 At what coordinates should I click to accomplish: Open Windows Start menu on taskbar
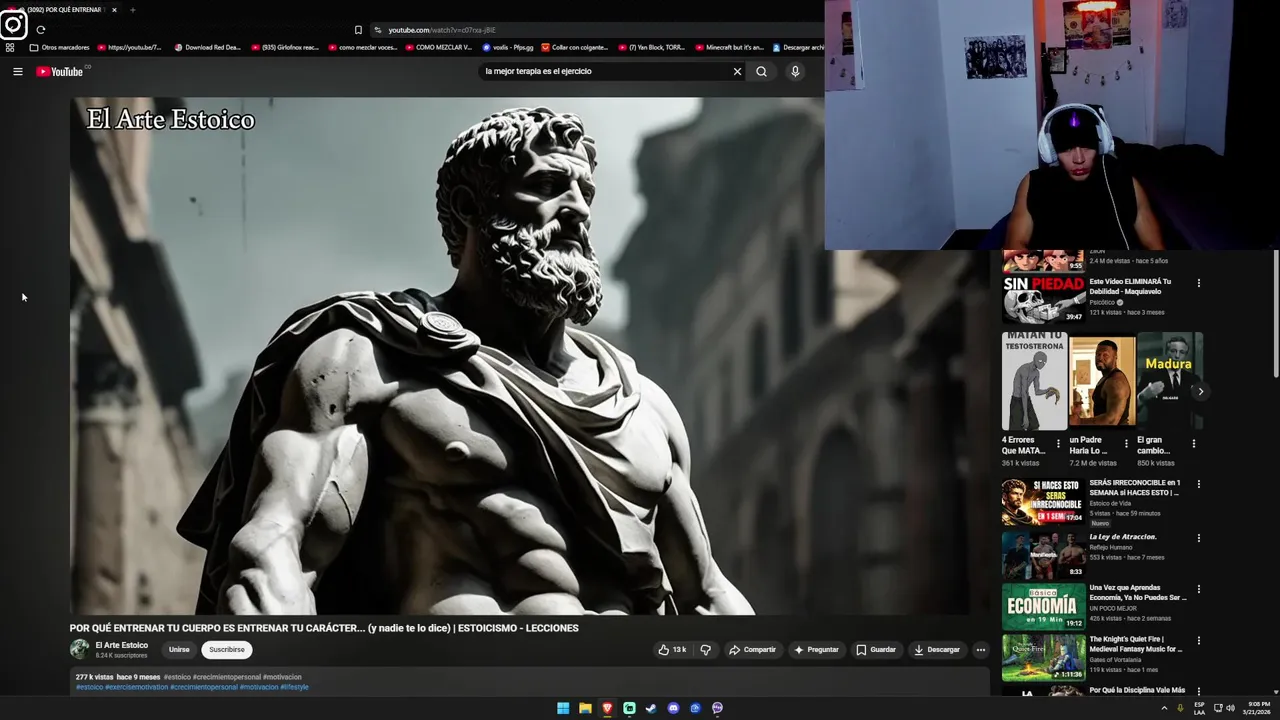pos(563,708)
